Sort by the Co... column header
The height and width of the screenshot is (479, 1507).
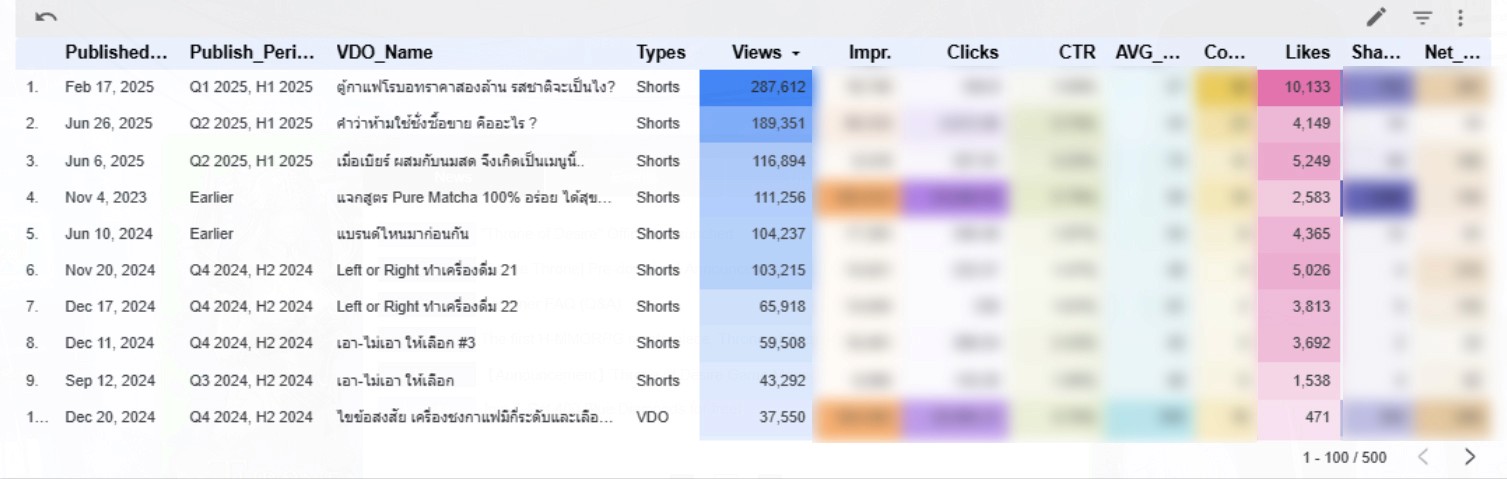[x=1224, y=52]
